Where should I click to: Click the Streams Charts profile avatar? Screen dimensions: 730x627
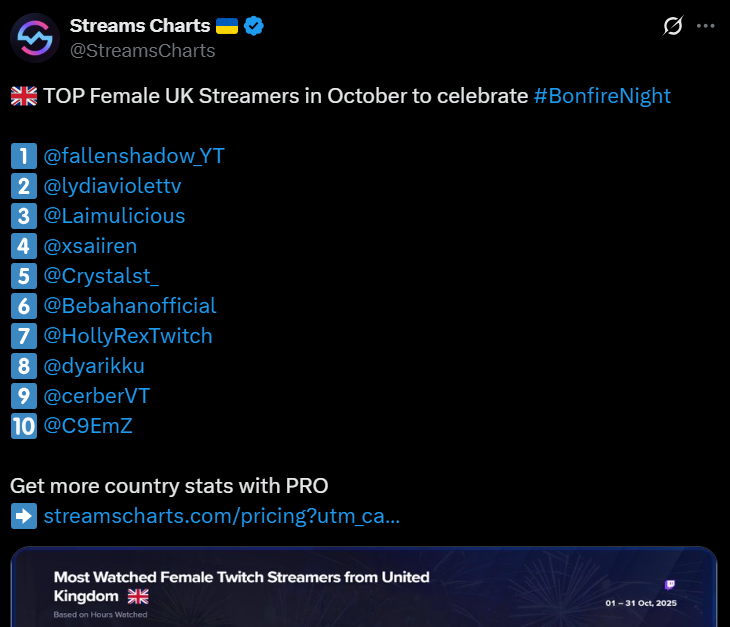click(x=35, y=38)
